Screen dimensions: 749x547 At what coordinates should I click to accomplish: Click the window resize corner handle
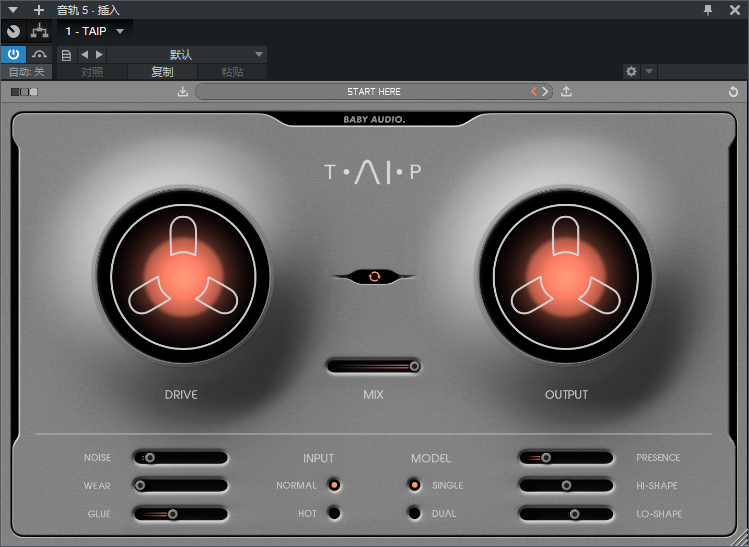[x=741, y=539]
